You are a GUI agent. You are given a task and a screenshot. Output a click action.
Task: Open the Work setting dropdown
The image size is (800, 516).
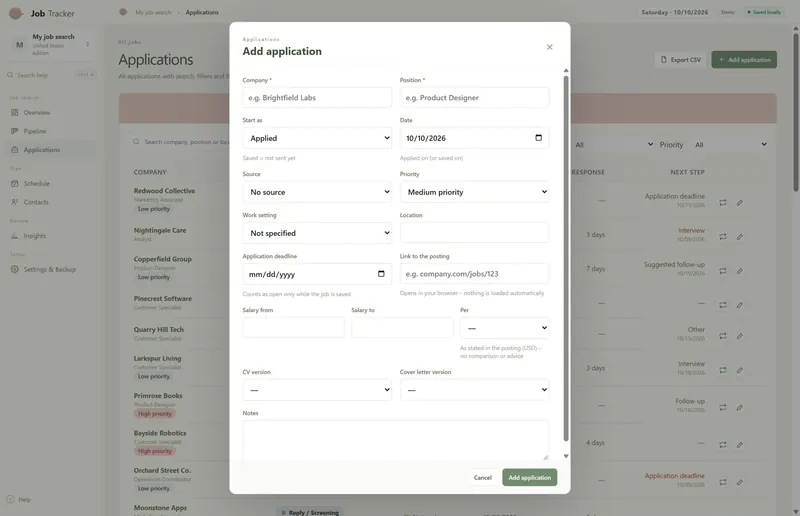click(x=317, y=233)
